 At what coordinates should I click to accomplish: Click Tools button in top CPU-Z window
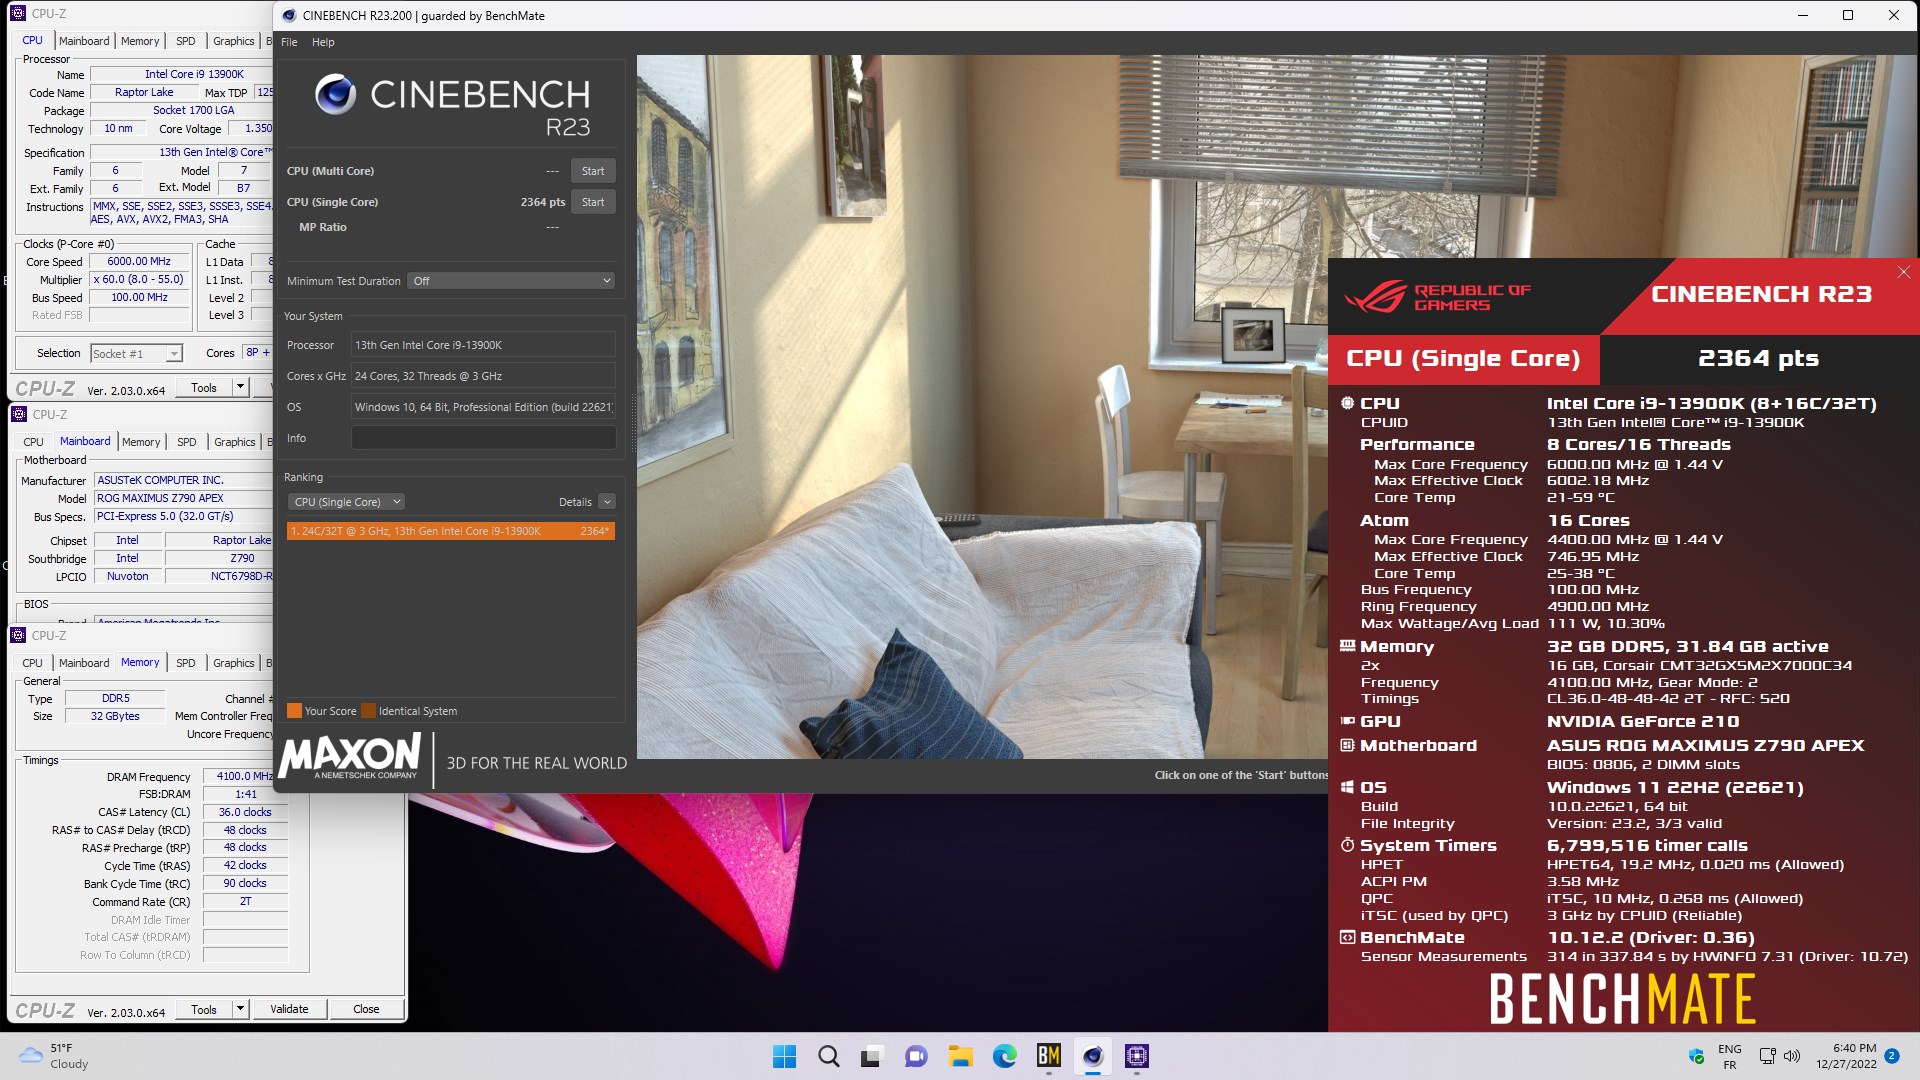tap(204, 387)
